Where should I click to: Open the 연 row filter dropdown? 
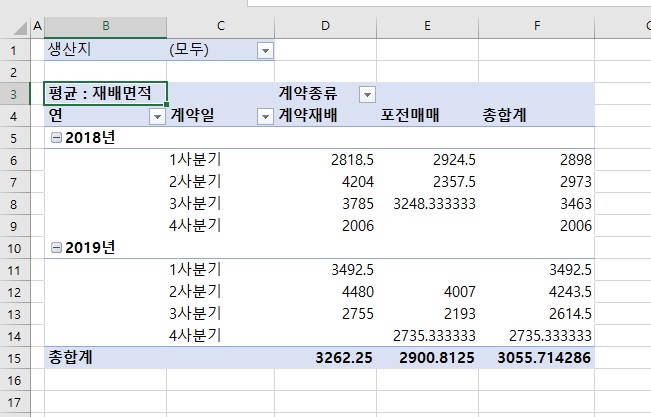coord(157,117)
